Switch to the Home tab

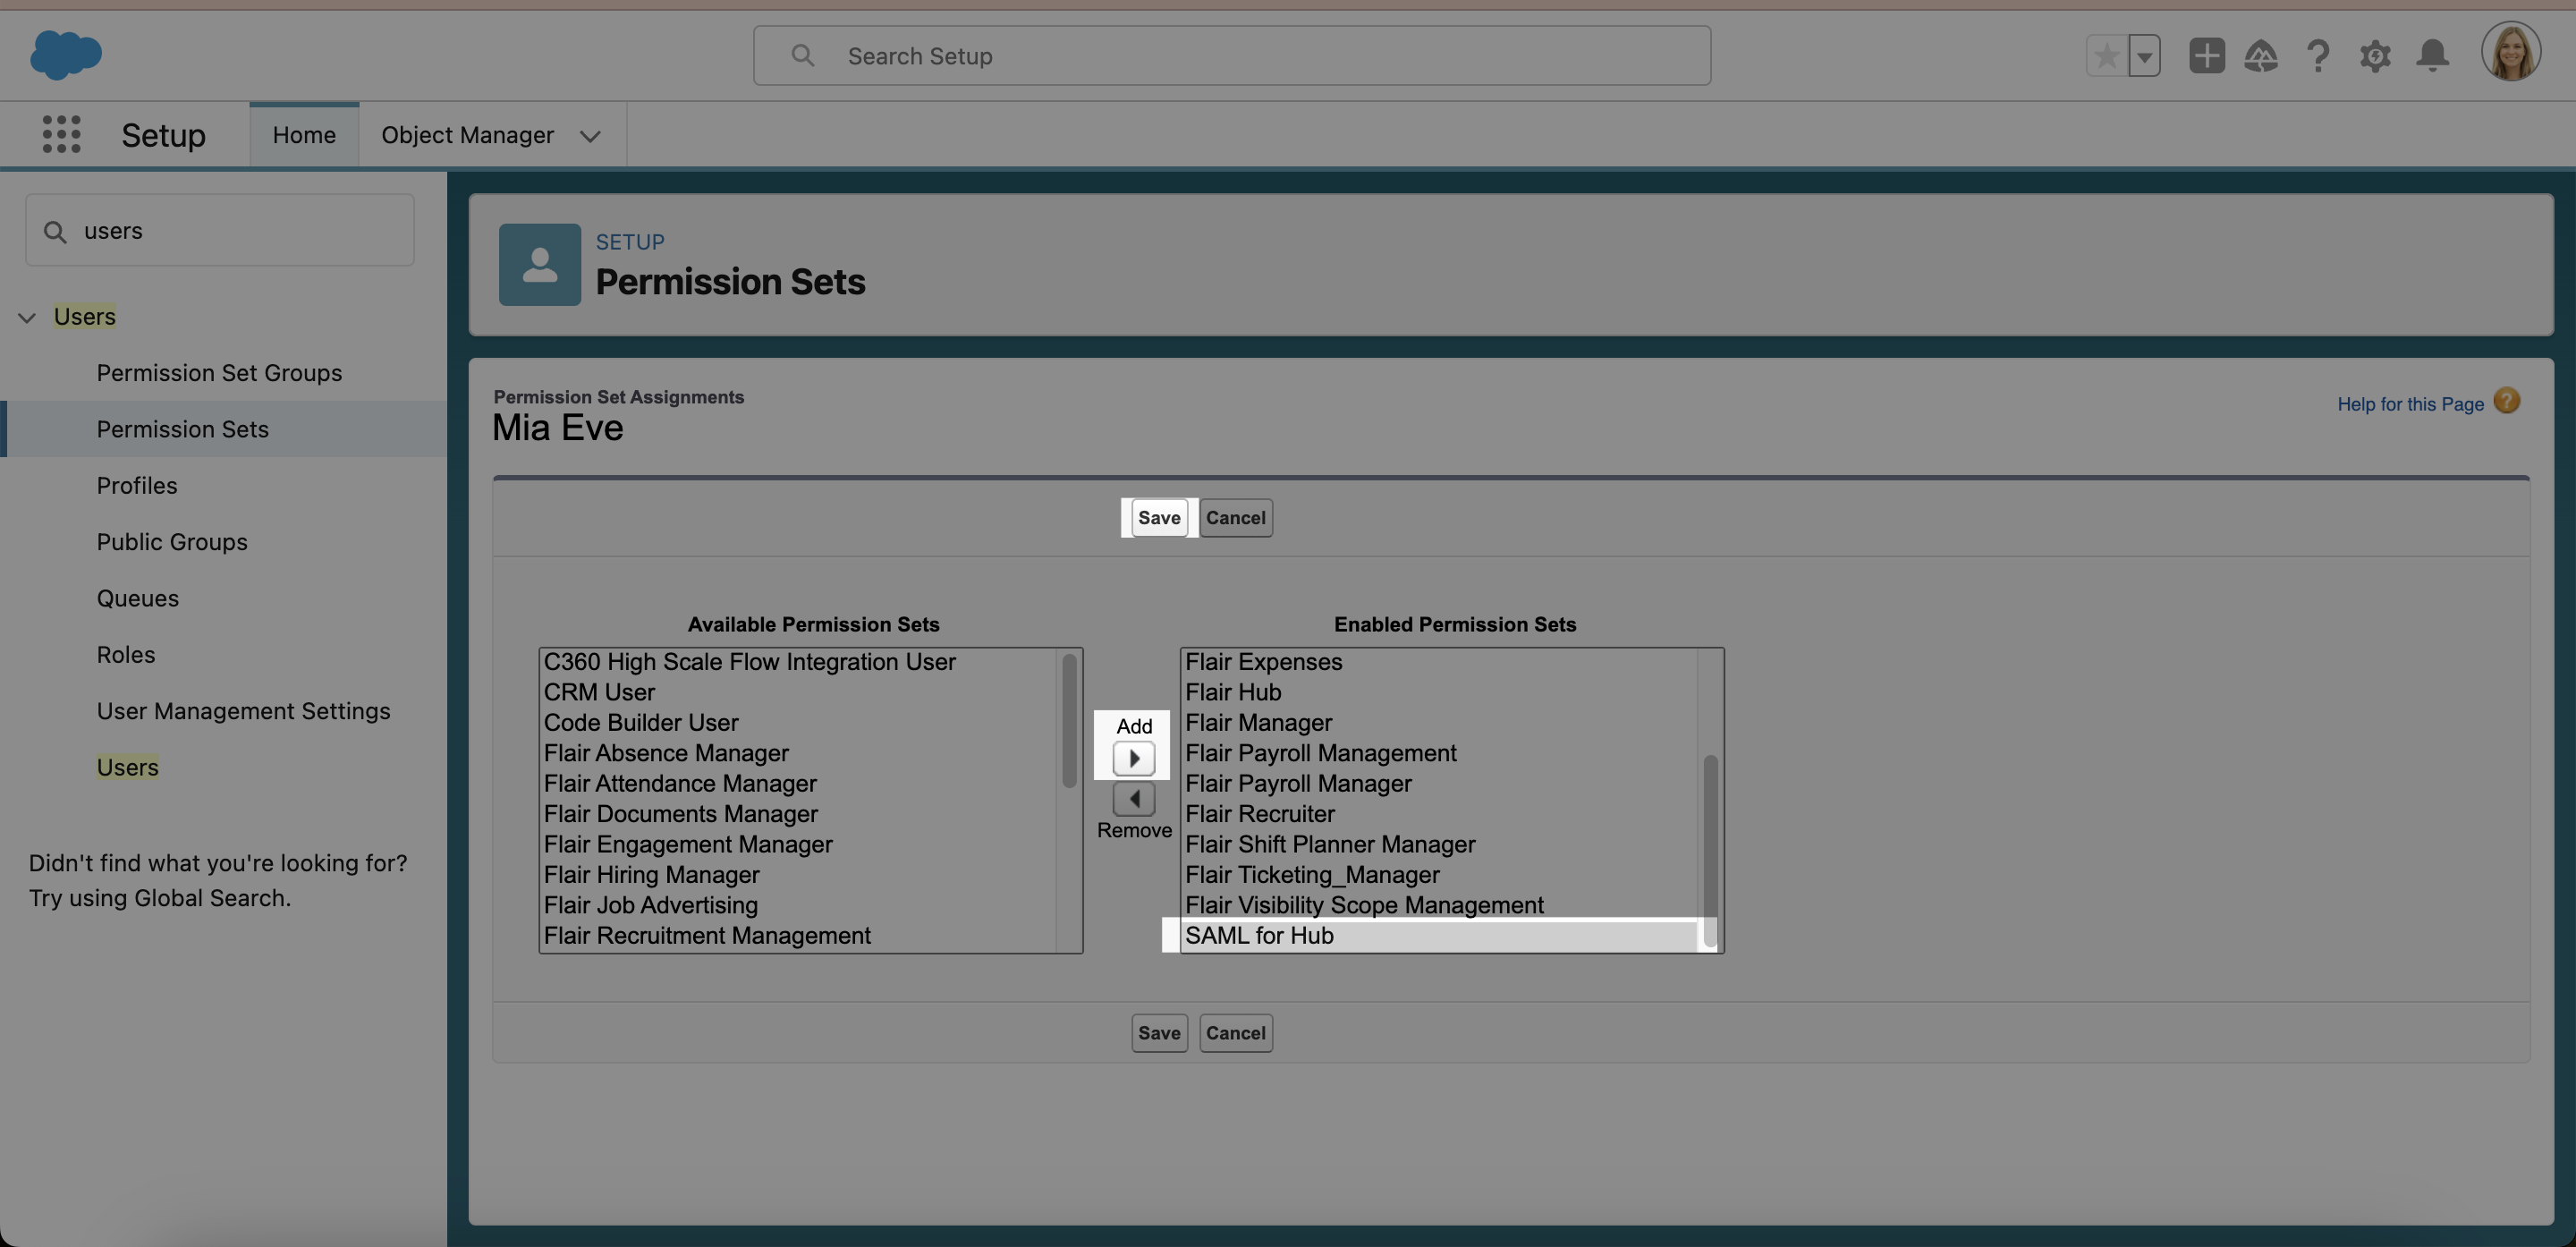tap(304, 135)
